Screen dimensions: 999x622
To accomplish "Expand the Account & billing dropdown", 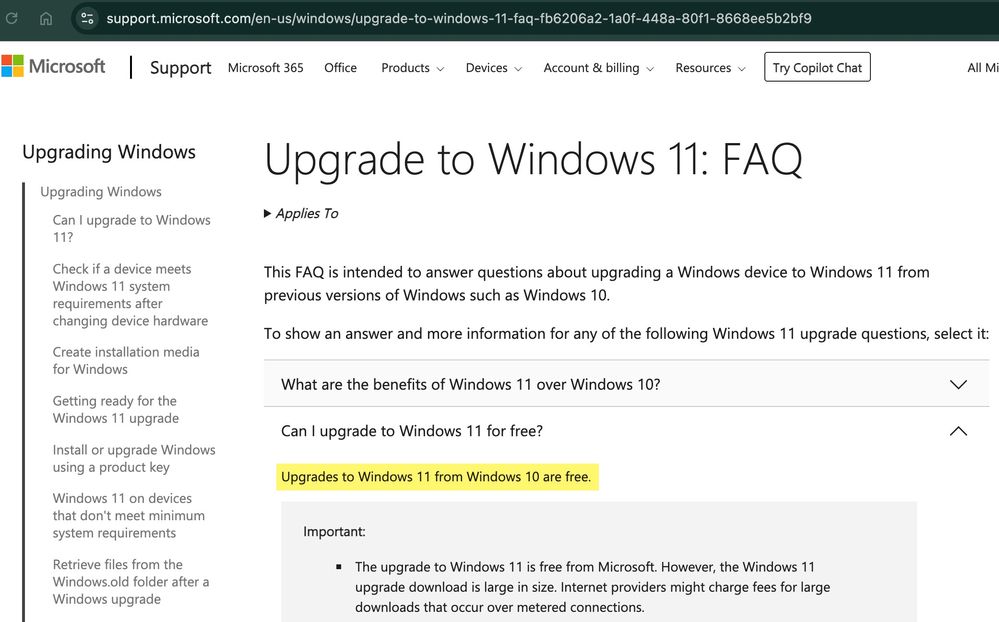I will tap(598, 68).
